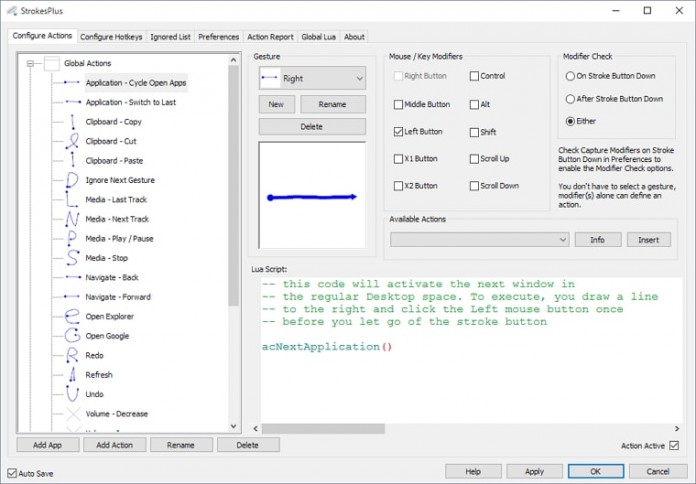Click the Clipboard Paste gesture icon

tap(72, 160)
